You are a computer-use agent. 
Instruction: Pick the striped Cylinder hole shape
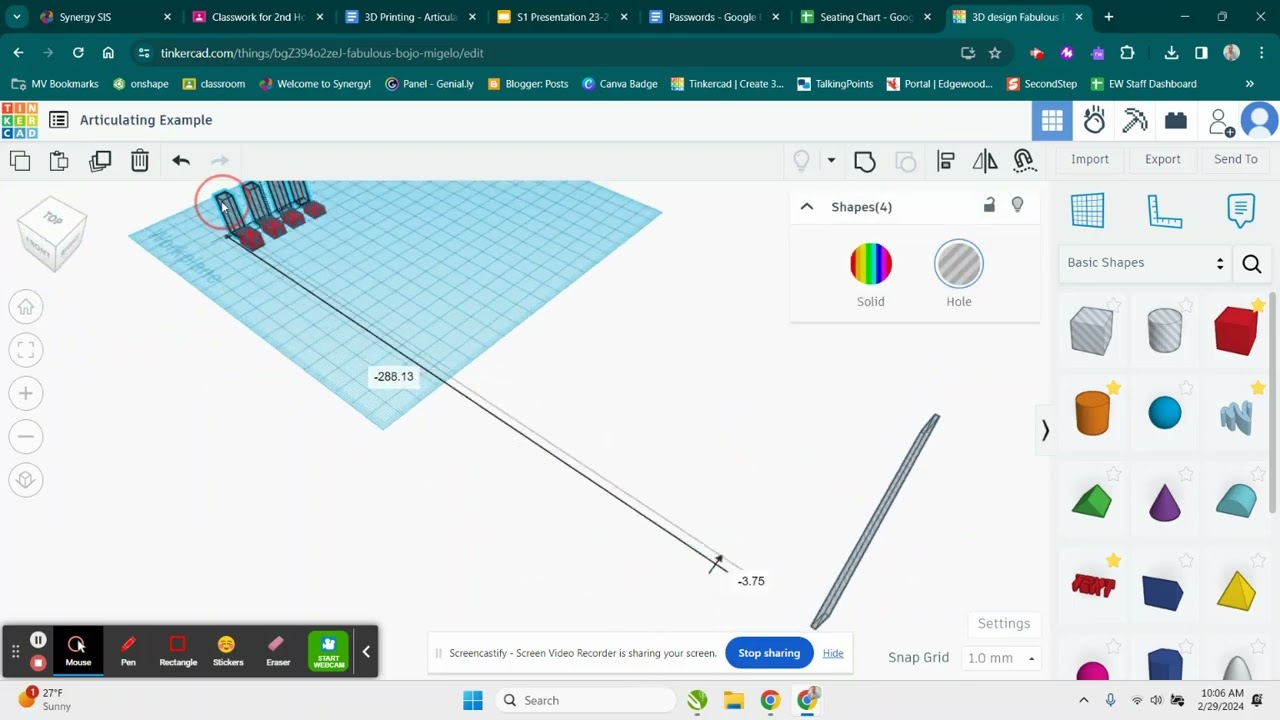(1164, 330)
